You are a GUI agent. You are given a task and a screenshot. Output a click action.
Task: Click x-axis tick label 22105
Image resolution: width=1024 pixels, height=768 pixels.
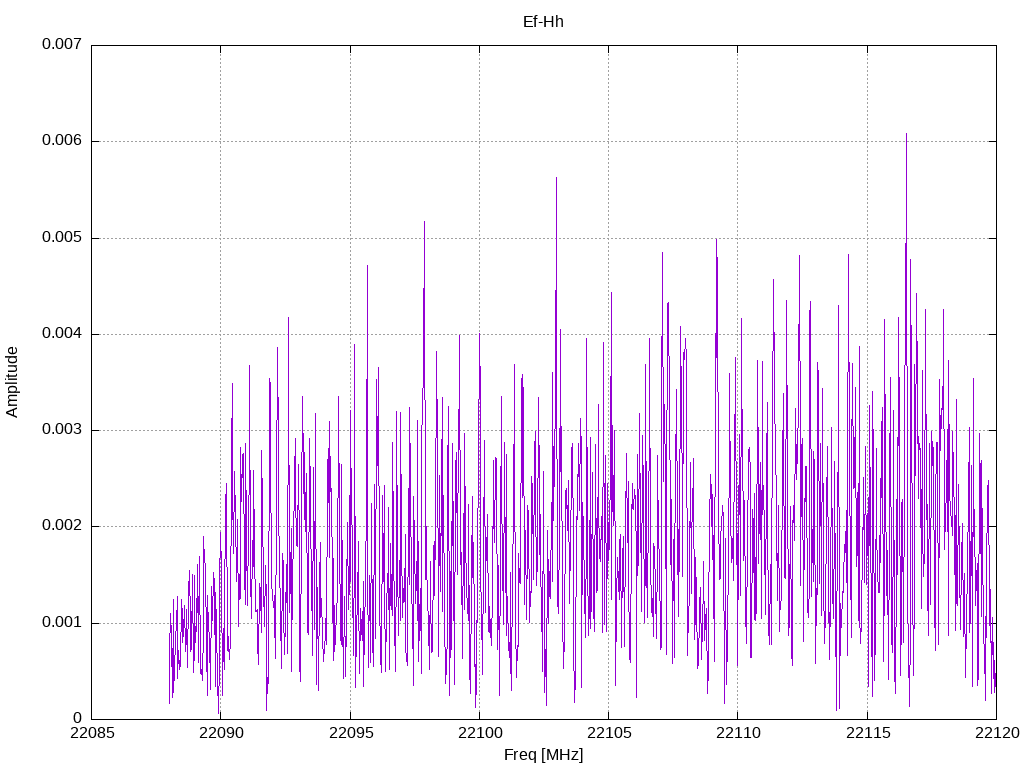[609, 733]
